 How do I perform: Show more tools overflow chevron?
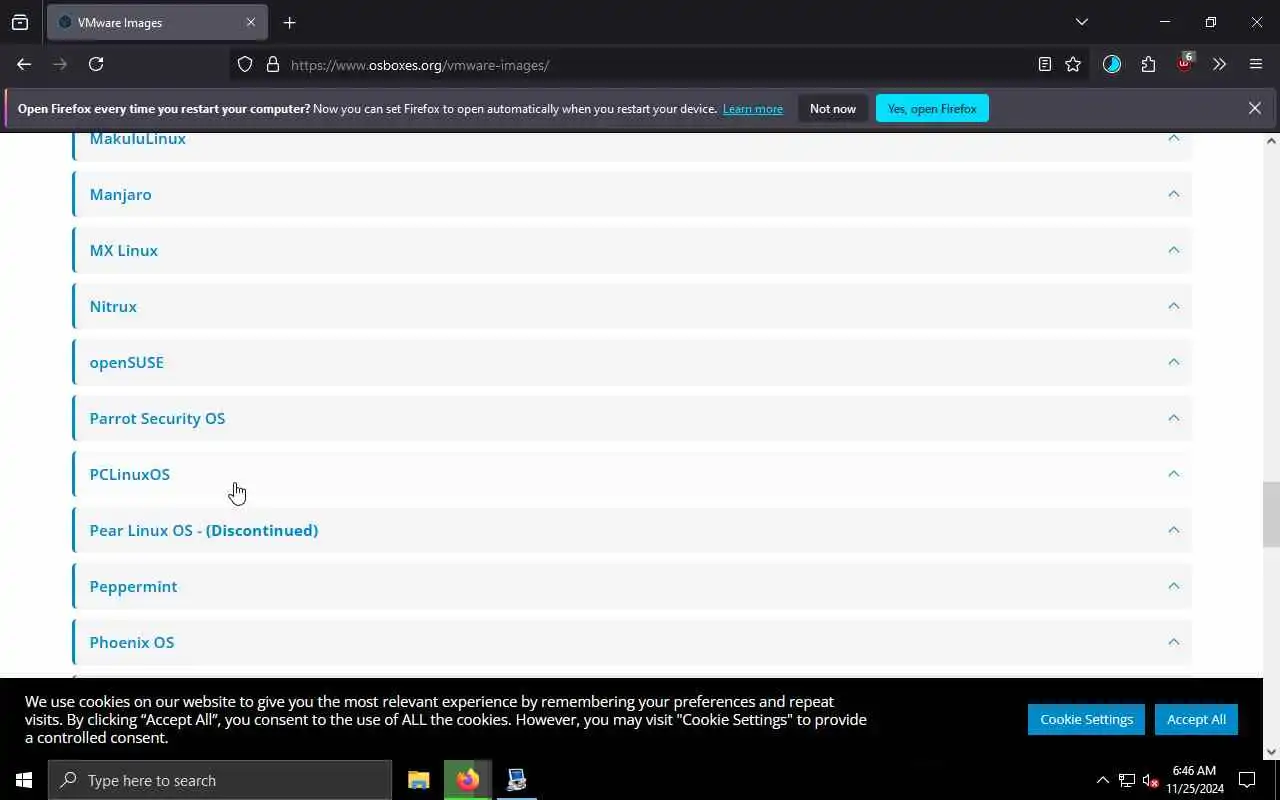click(1219, 64)
